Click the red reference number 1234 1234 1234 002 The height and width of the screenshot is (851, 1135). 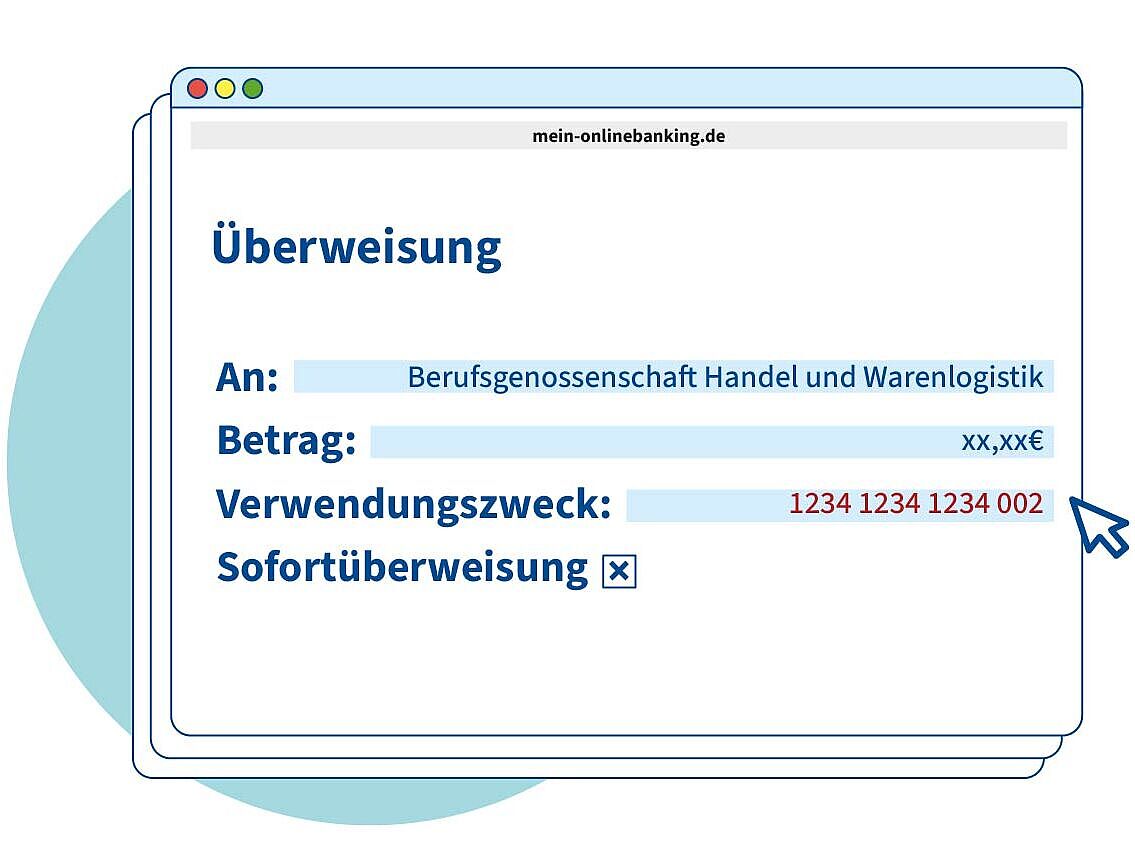(x=915, y=504)
